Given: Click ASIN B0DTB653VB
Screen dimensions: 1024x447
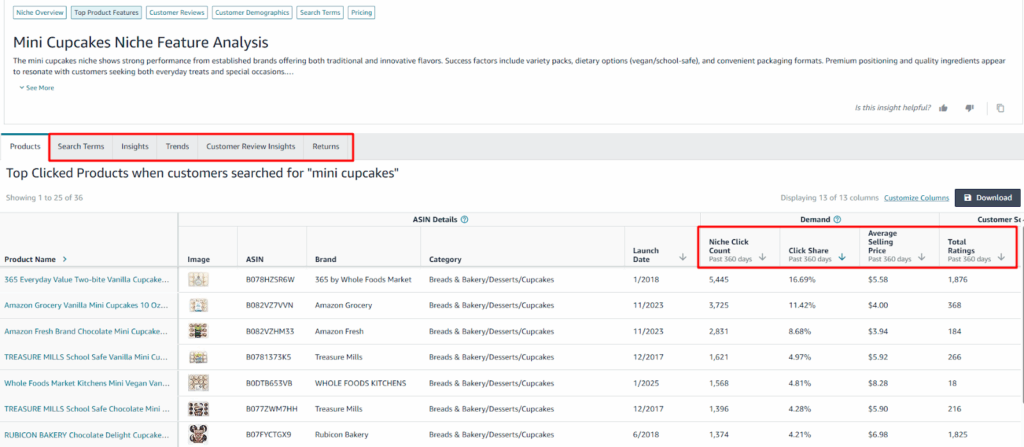Looking at the screenshot, I should click(x=269, y=383).
